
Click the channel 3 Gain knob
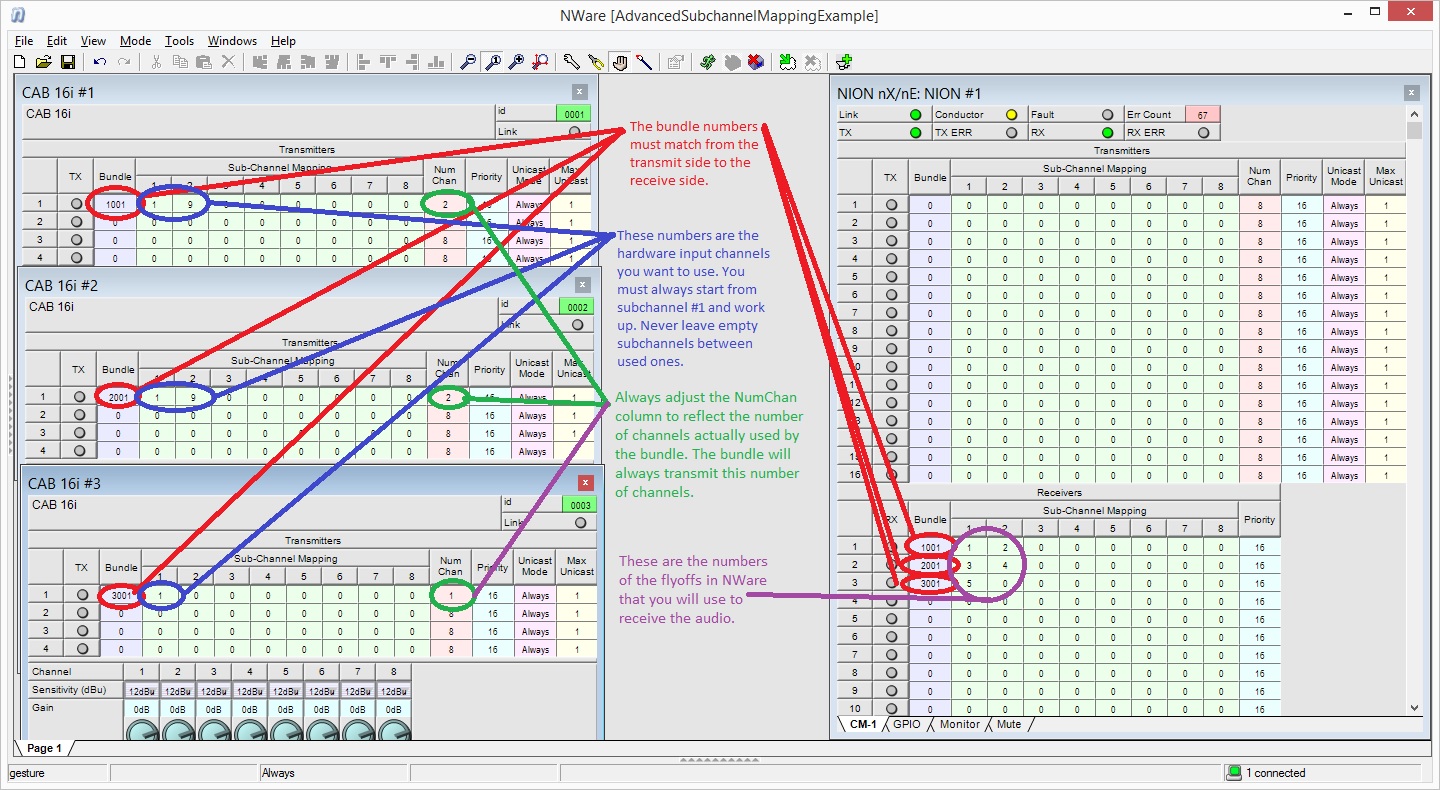213,731
